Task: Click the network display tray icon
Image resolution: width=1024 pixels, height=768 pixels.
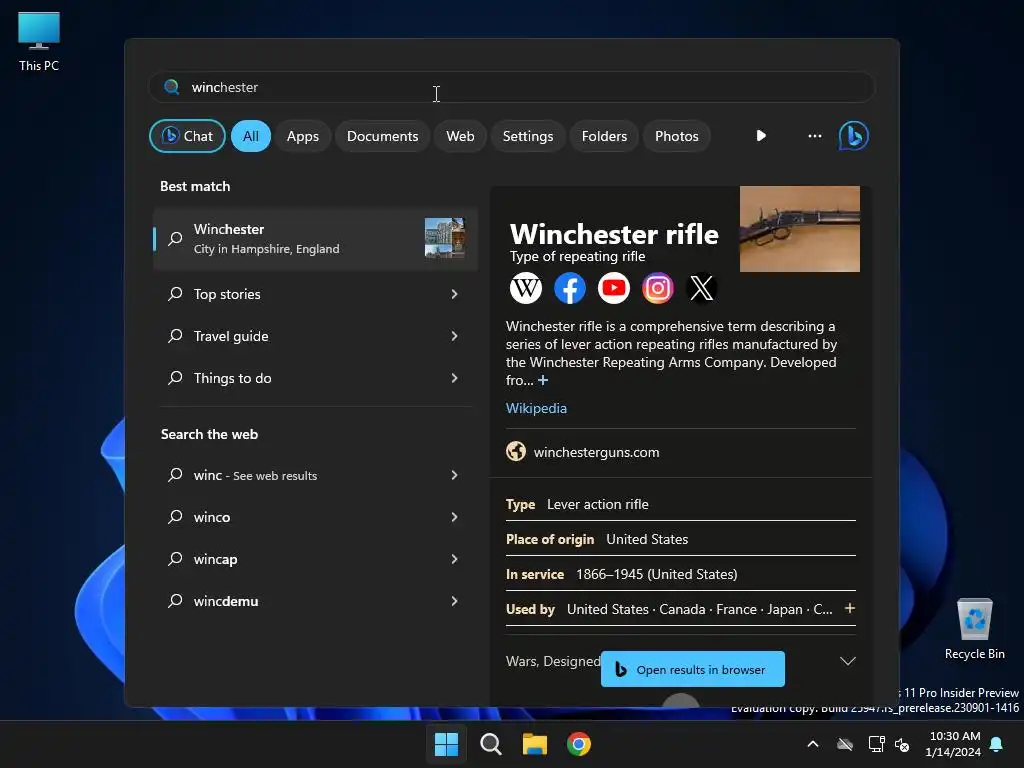Action: pos(876,744)
